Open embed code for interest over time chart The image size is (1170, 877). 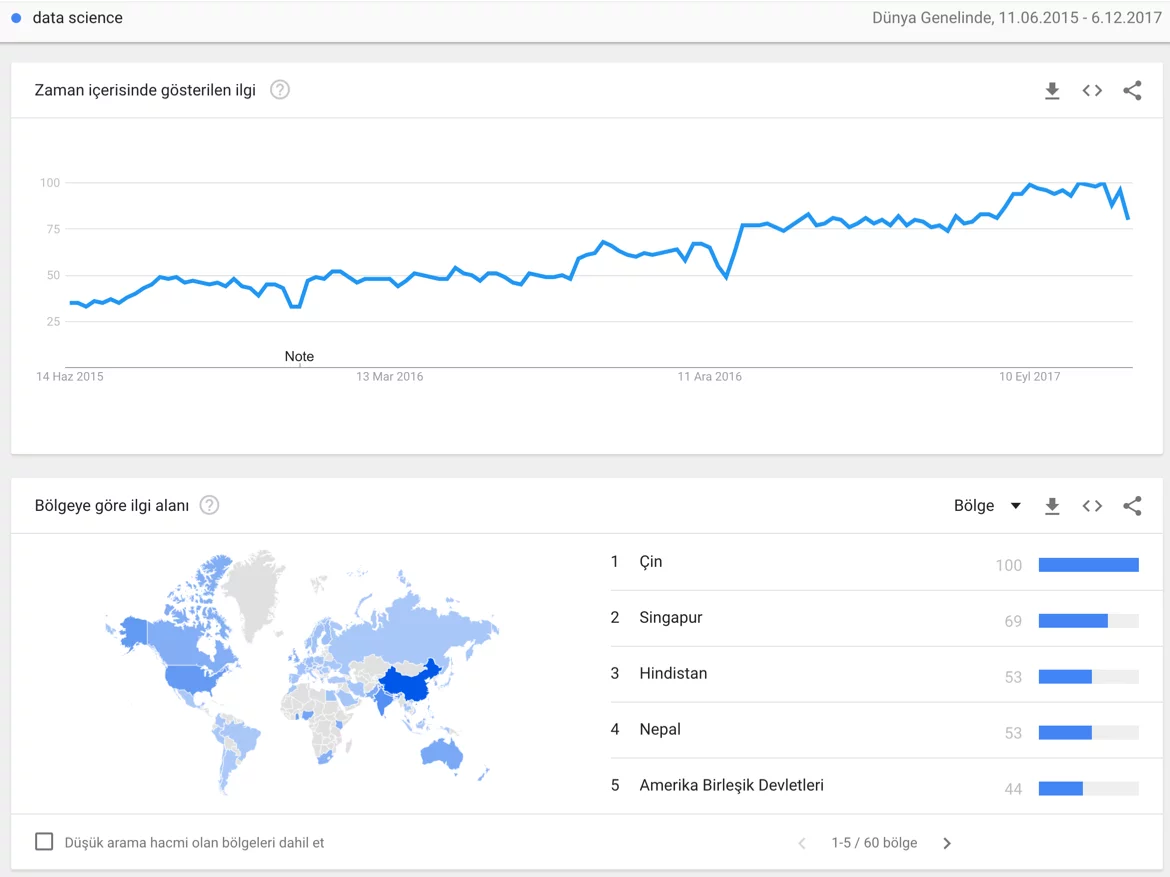tap(1092, 91)
